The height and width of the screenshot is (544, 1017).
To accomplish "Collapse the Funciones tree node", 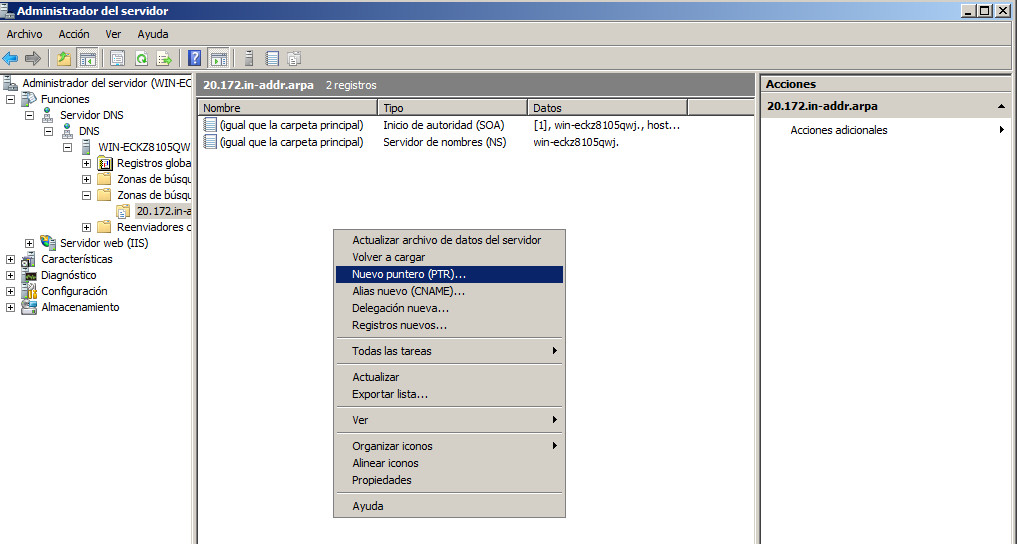I will [x=11, y=99].
